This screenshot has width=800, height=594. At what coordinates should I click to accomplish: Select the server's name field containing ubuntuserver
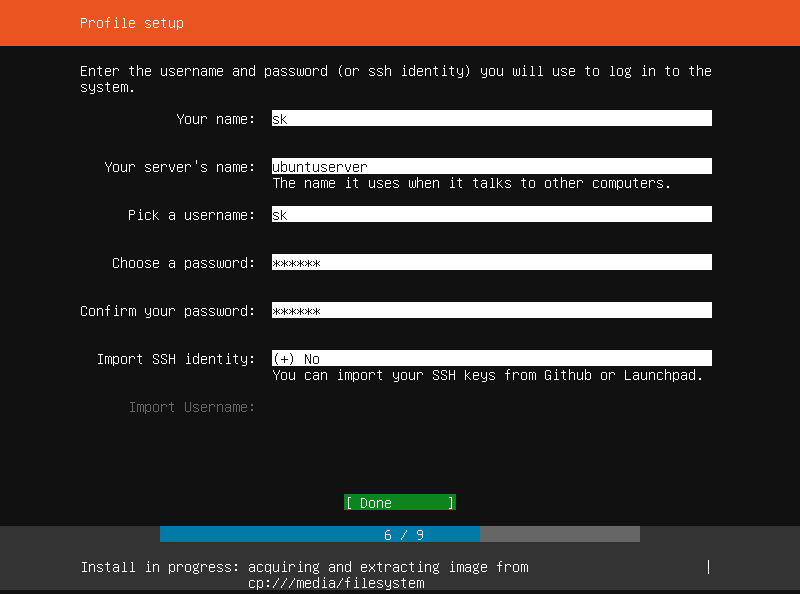pyautogui.click(x=491, y=166)
